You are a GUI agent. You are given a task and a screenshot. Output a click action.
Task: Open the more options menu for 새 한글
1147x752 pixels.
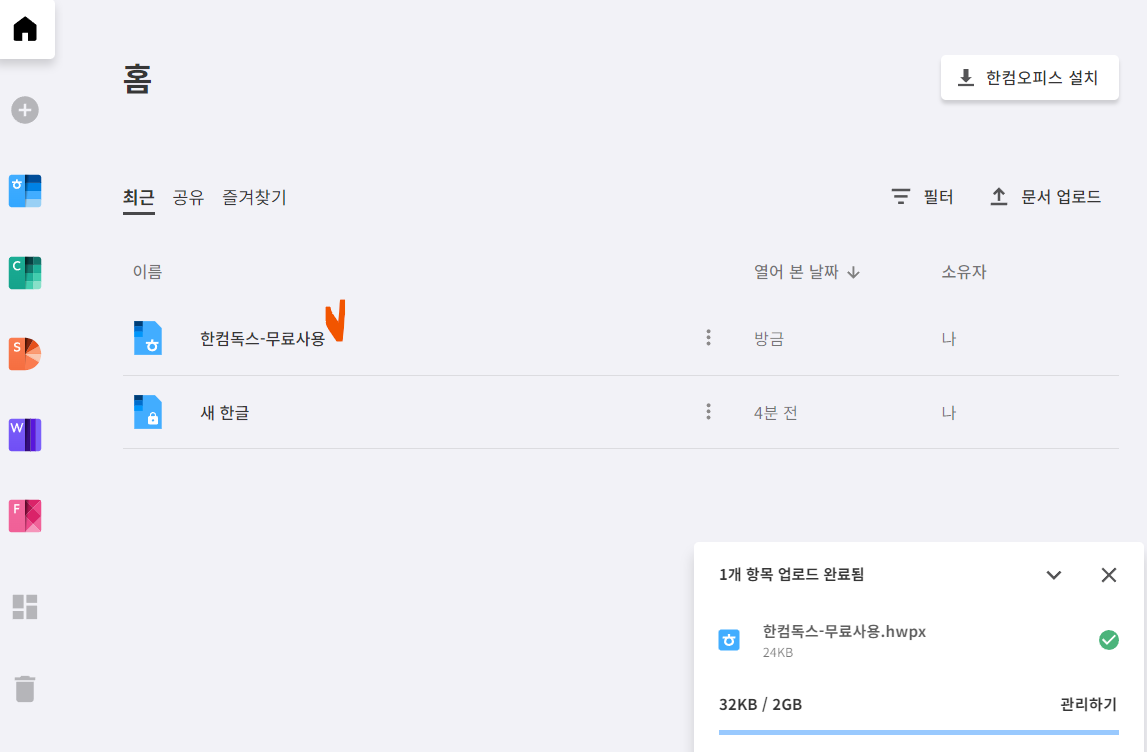coord(707,411)
